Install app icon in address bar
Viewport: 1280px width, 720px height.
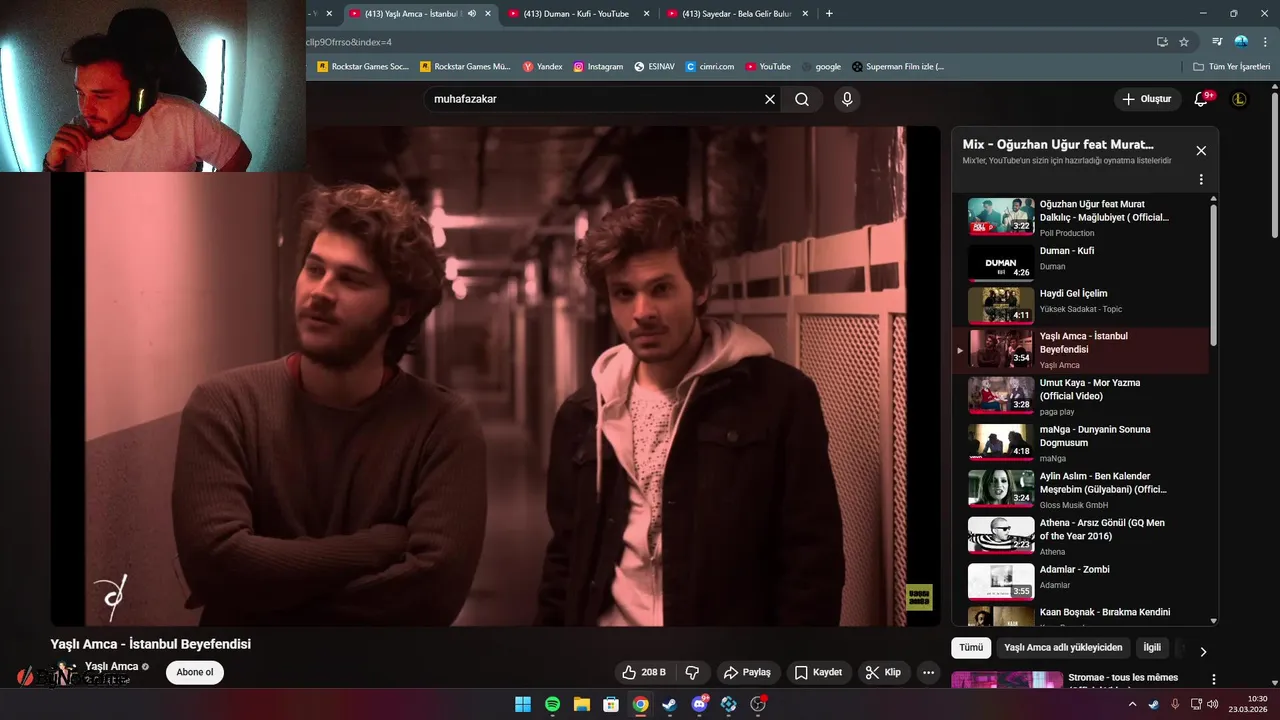point(1162,42)
